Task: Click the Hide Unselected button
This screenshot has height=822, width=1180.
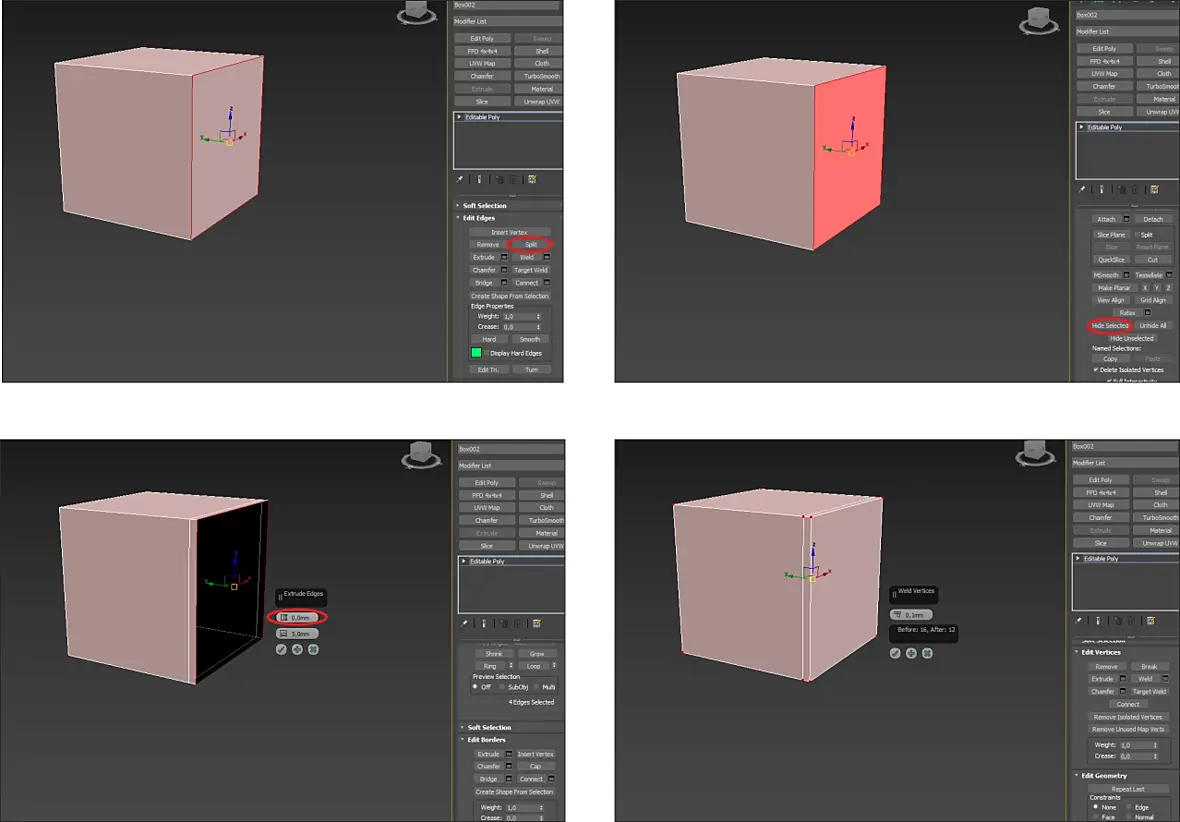Action: pyautogui.click(x=1131, y=339)
